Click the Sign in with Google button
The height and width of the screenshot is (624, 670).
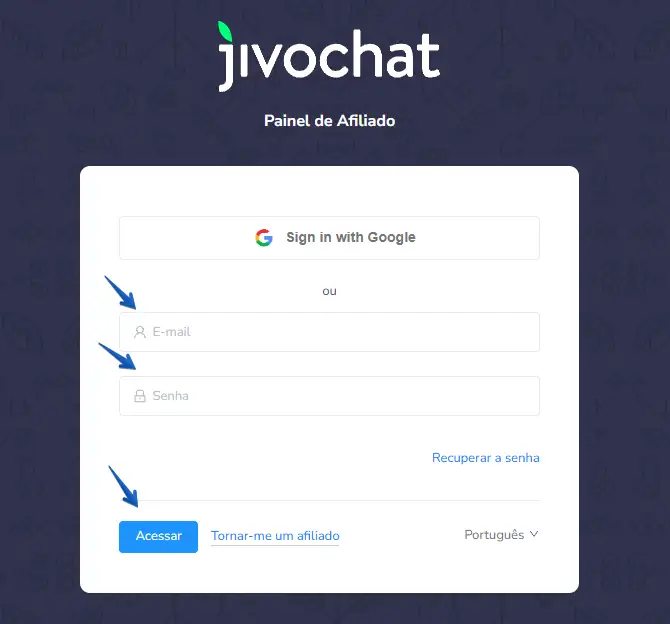[329, 238]
